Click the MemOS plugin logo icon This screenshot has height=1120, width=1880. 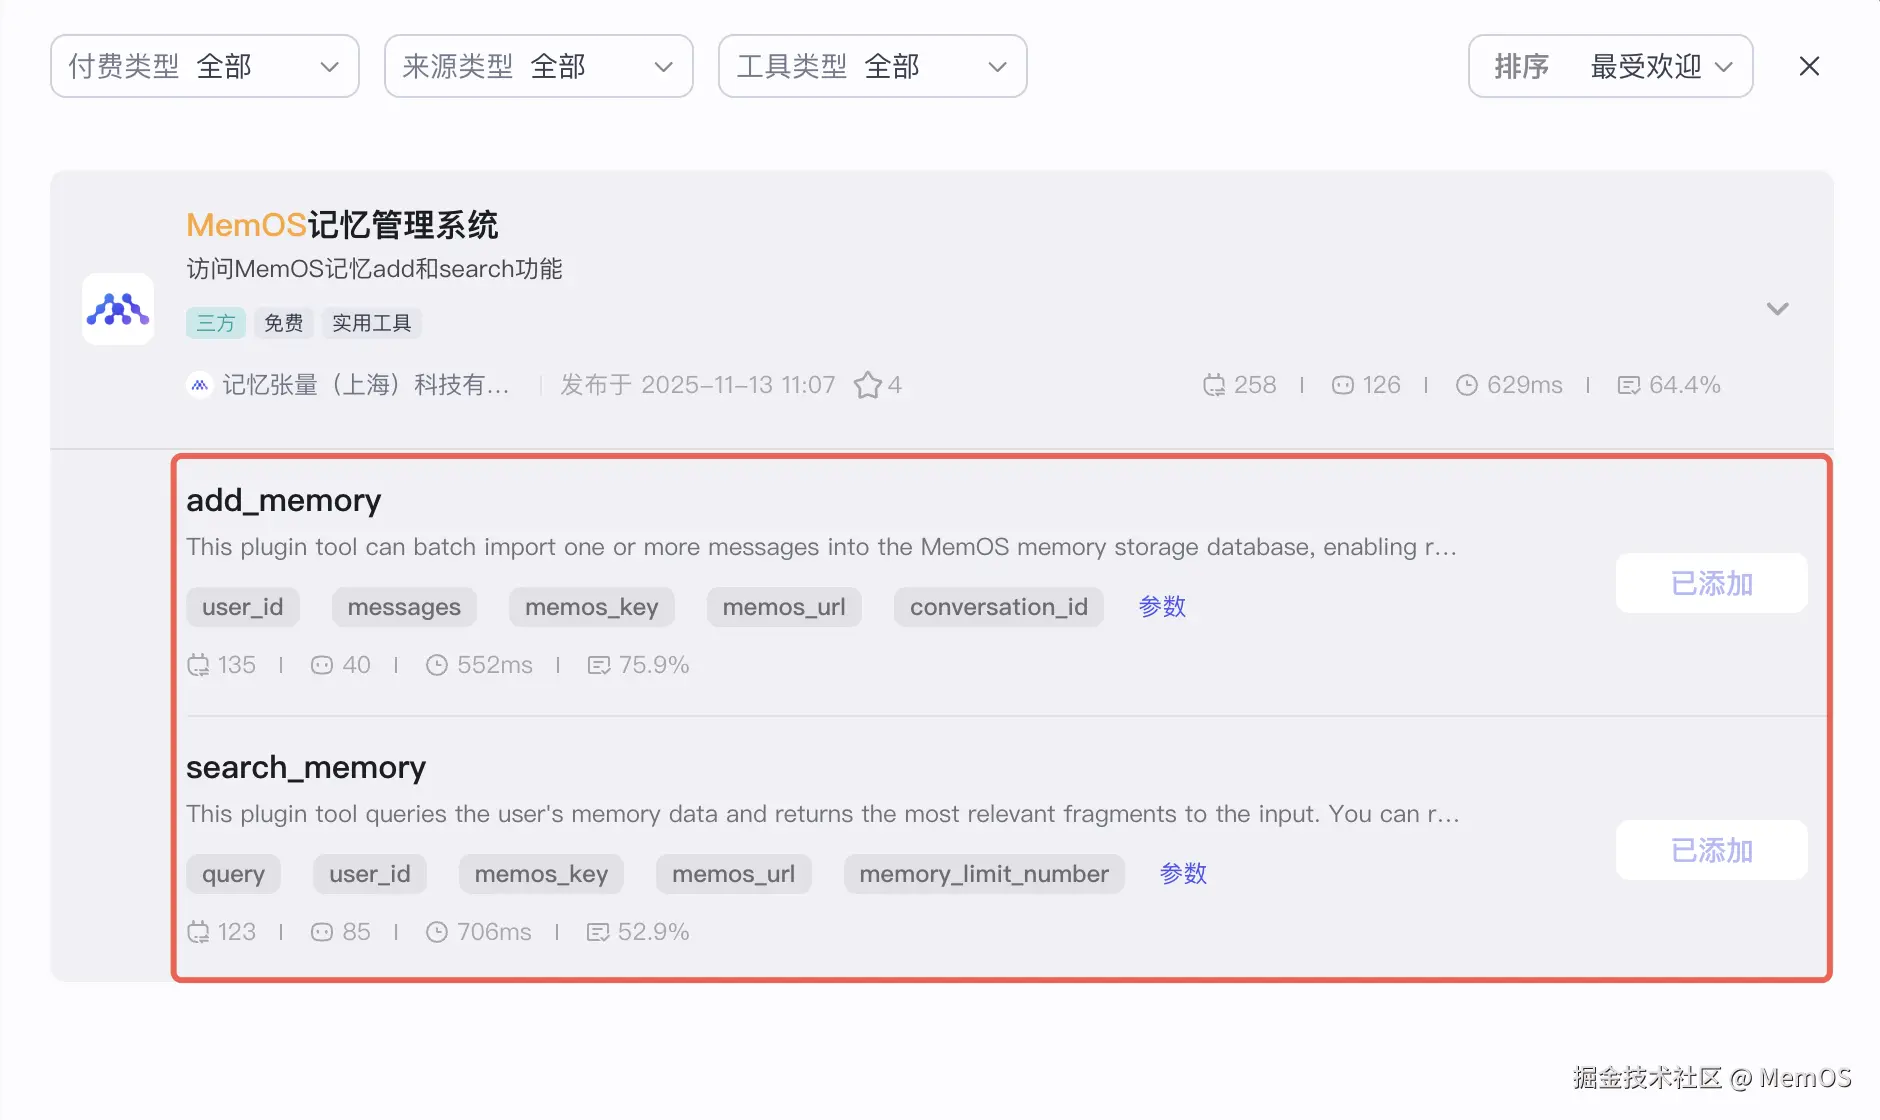tap(118, 309)
